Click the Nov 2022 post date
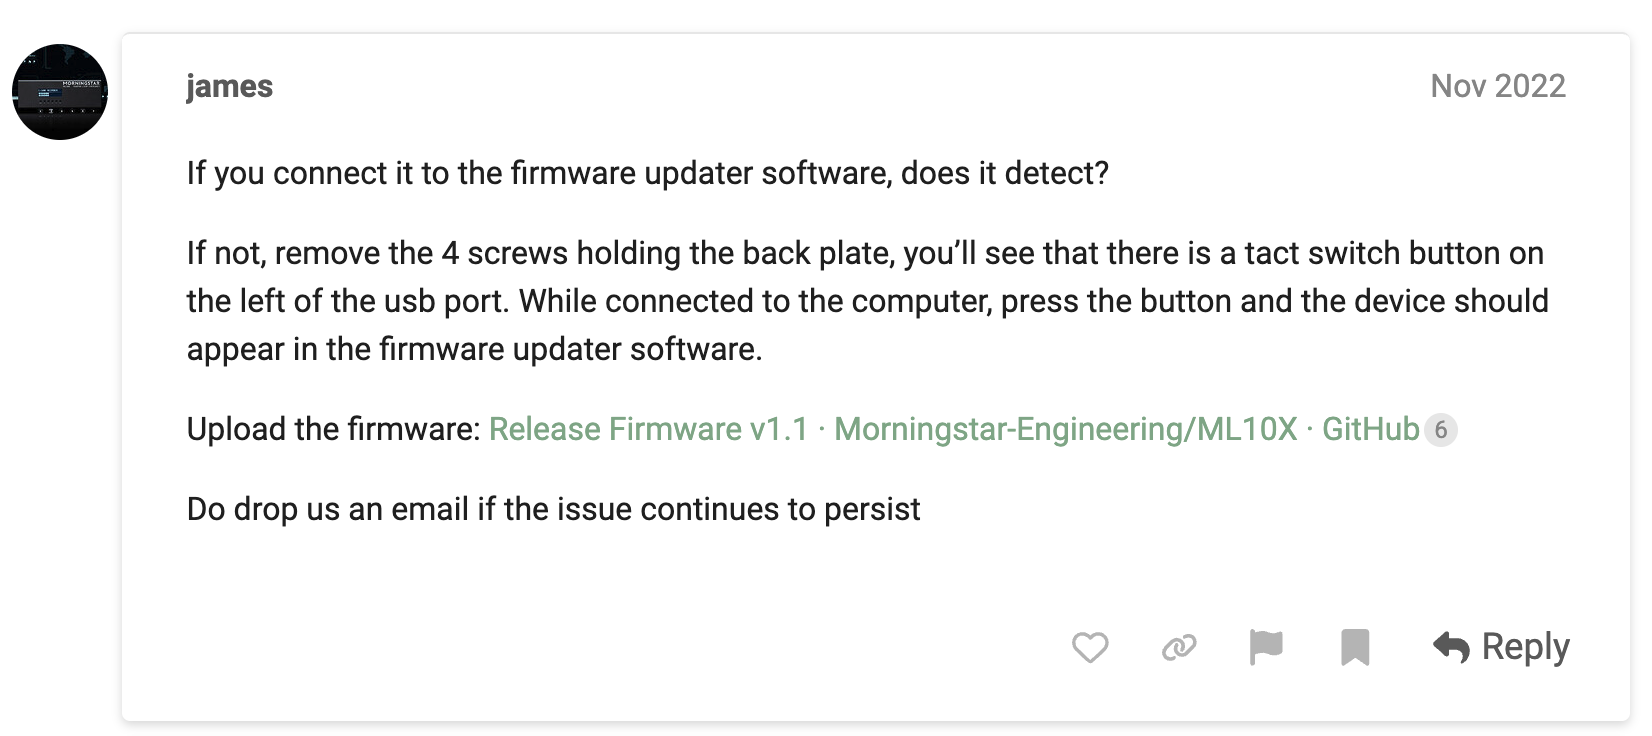The image size is (1652, 736). coord(1498,86)
